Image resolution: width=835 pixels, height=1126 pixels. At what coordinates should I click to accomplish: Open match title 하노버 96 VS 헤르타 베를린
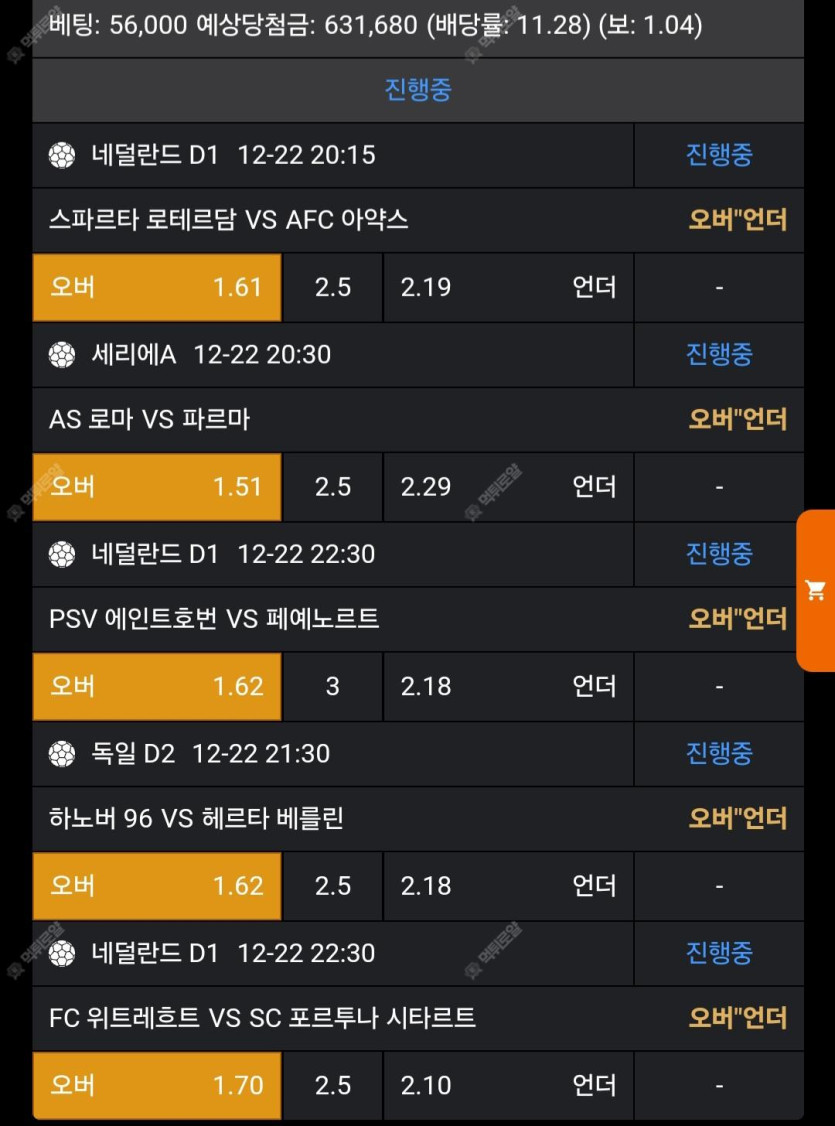[x=197, y=818]
